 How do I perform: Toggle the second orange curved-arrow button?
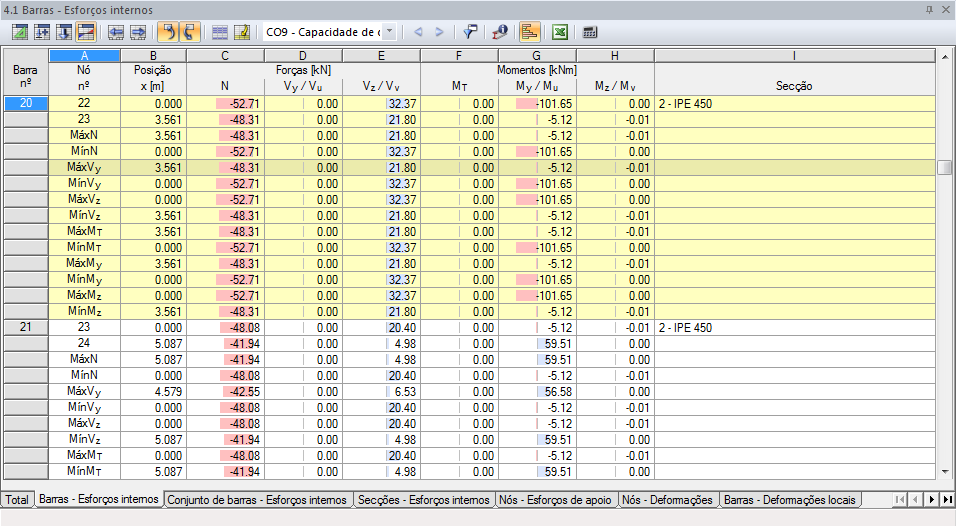pos(190,32)
